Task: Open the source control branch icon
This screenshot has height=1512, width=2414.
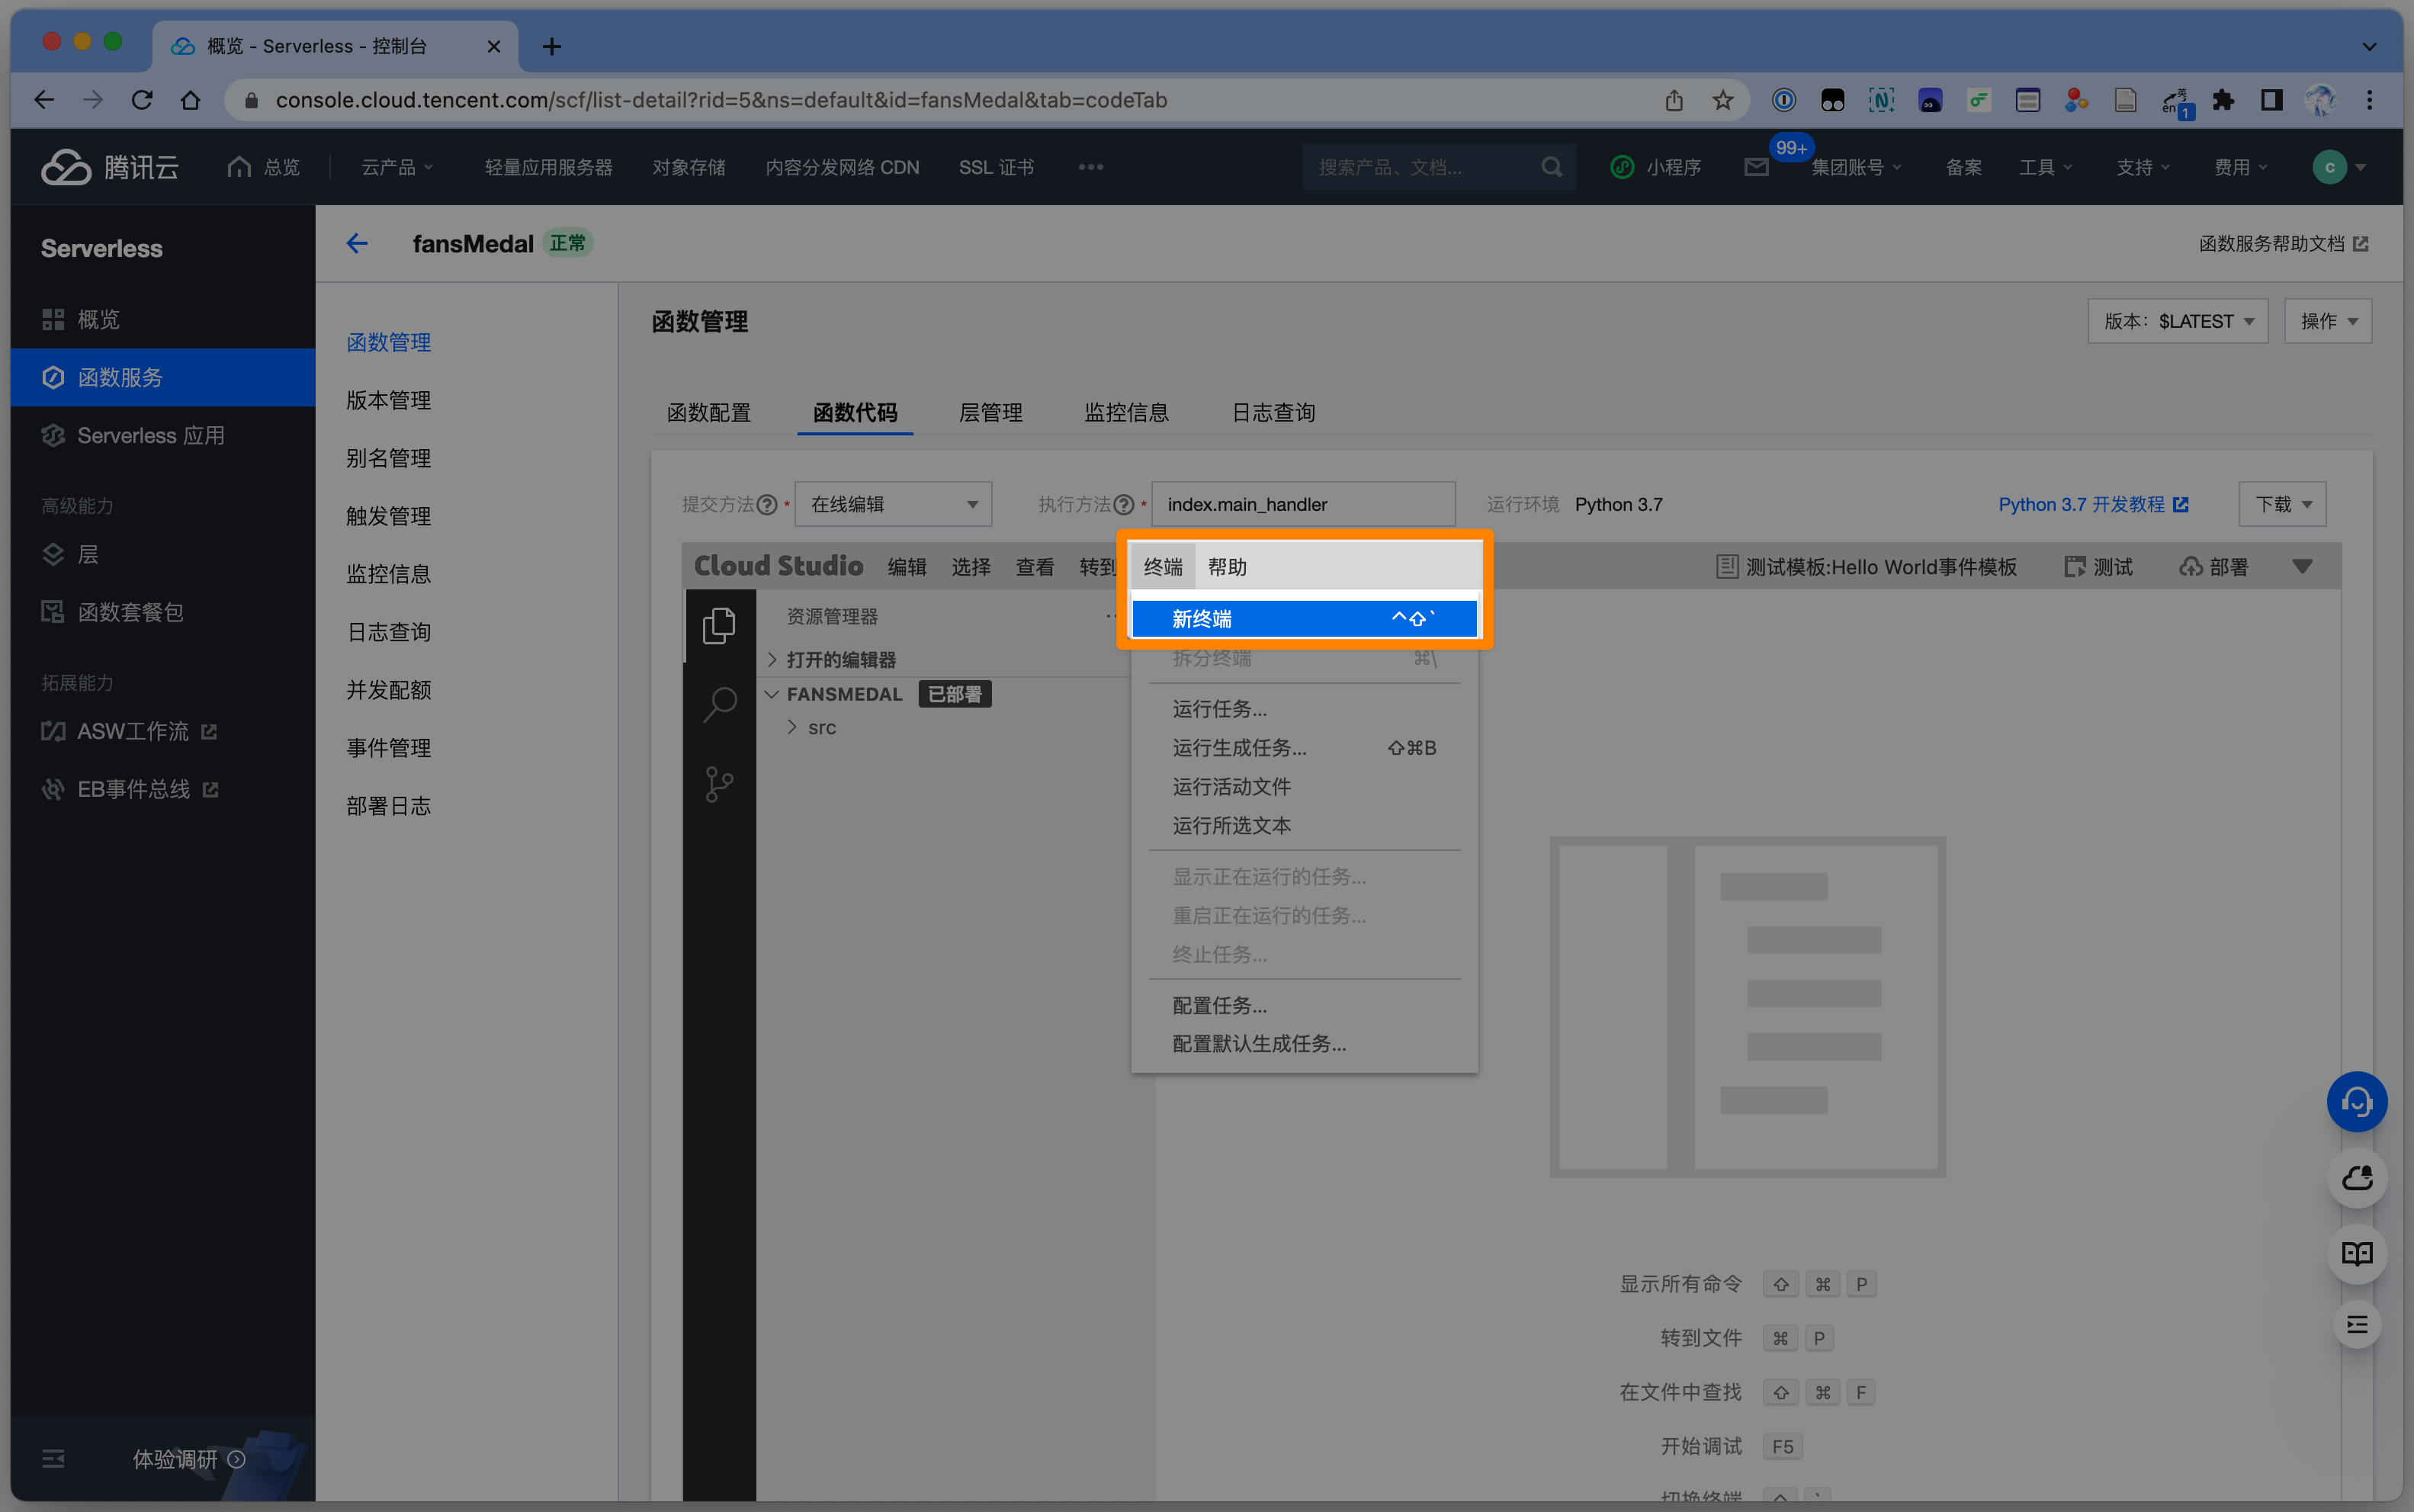Action: 719,784
